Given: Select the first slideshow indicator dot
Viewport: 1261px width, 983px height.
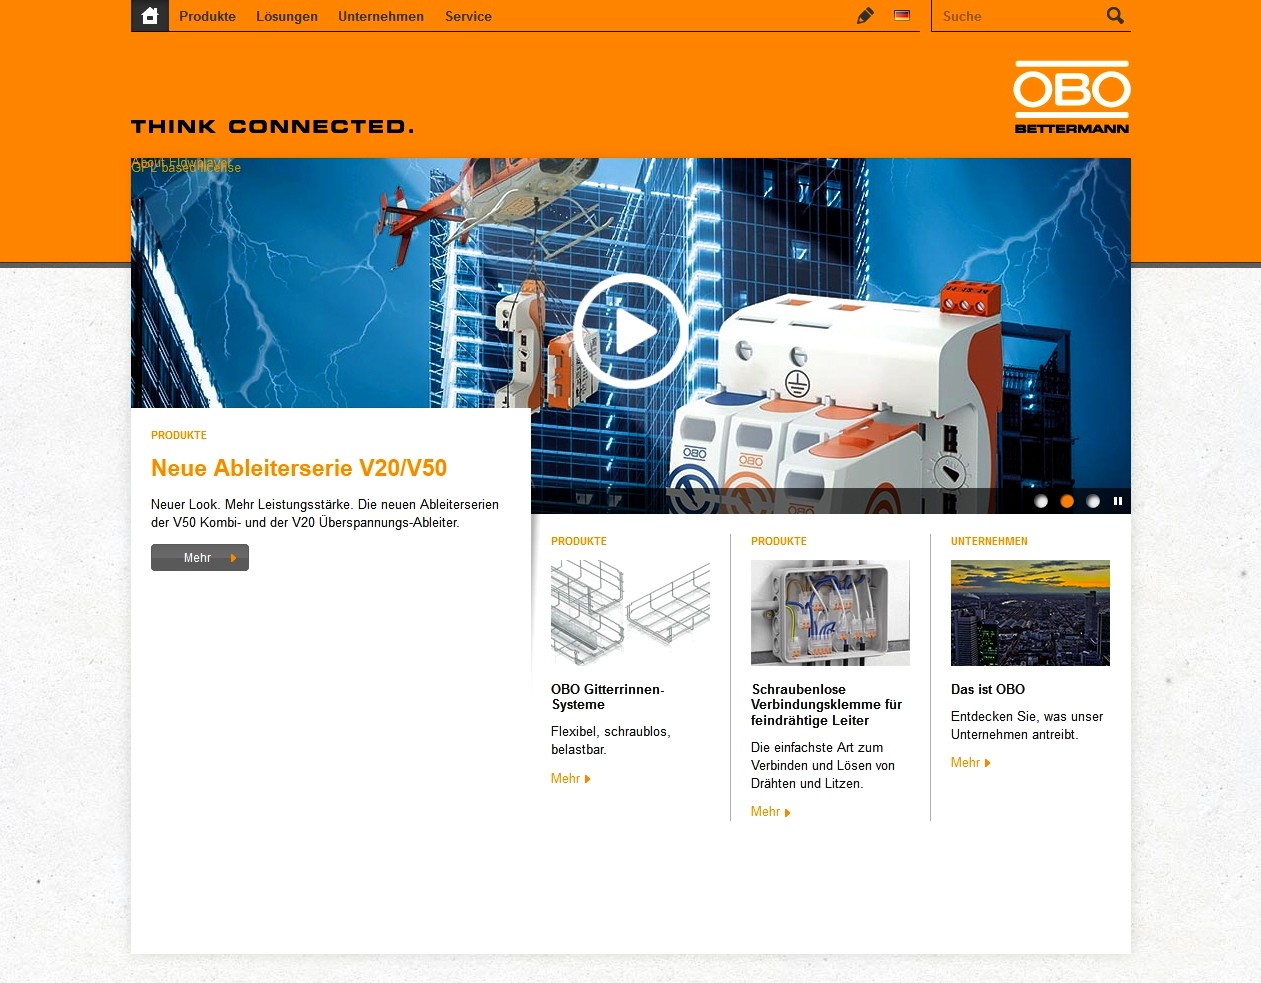Looking at the screenshot, I should (x=1041, y=501).
